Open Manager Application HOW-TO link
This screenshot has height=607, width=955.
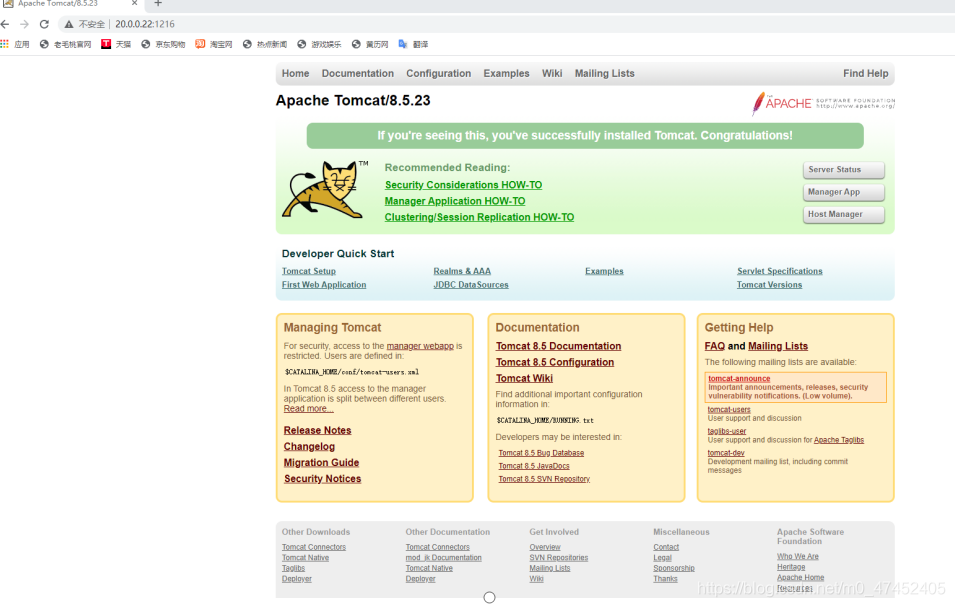click(x=454, y=201)
